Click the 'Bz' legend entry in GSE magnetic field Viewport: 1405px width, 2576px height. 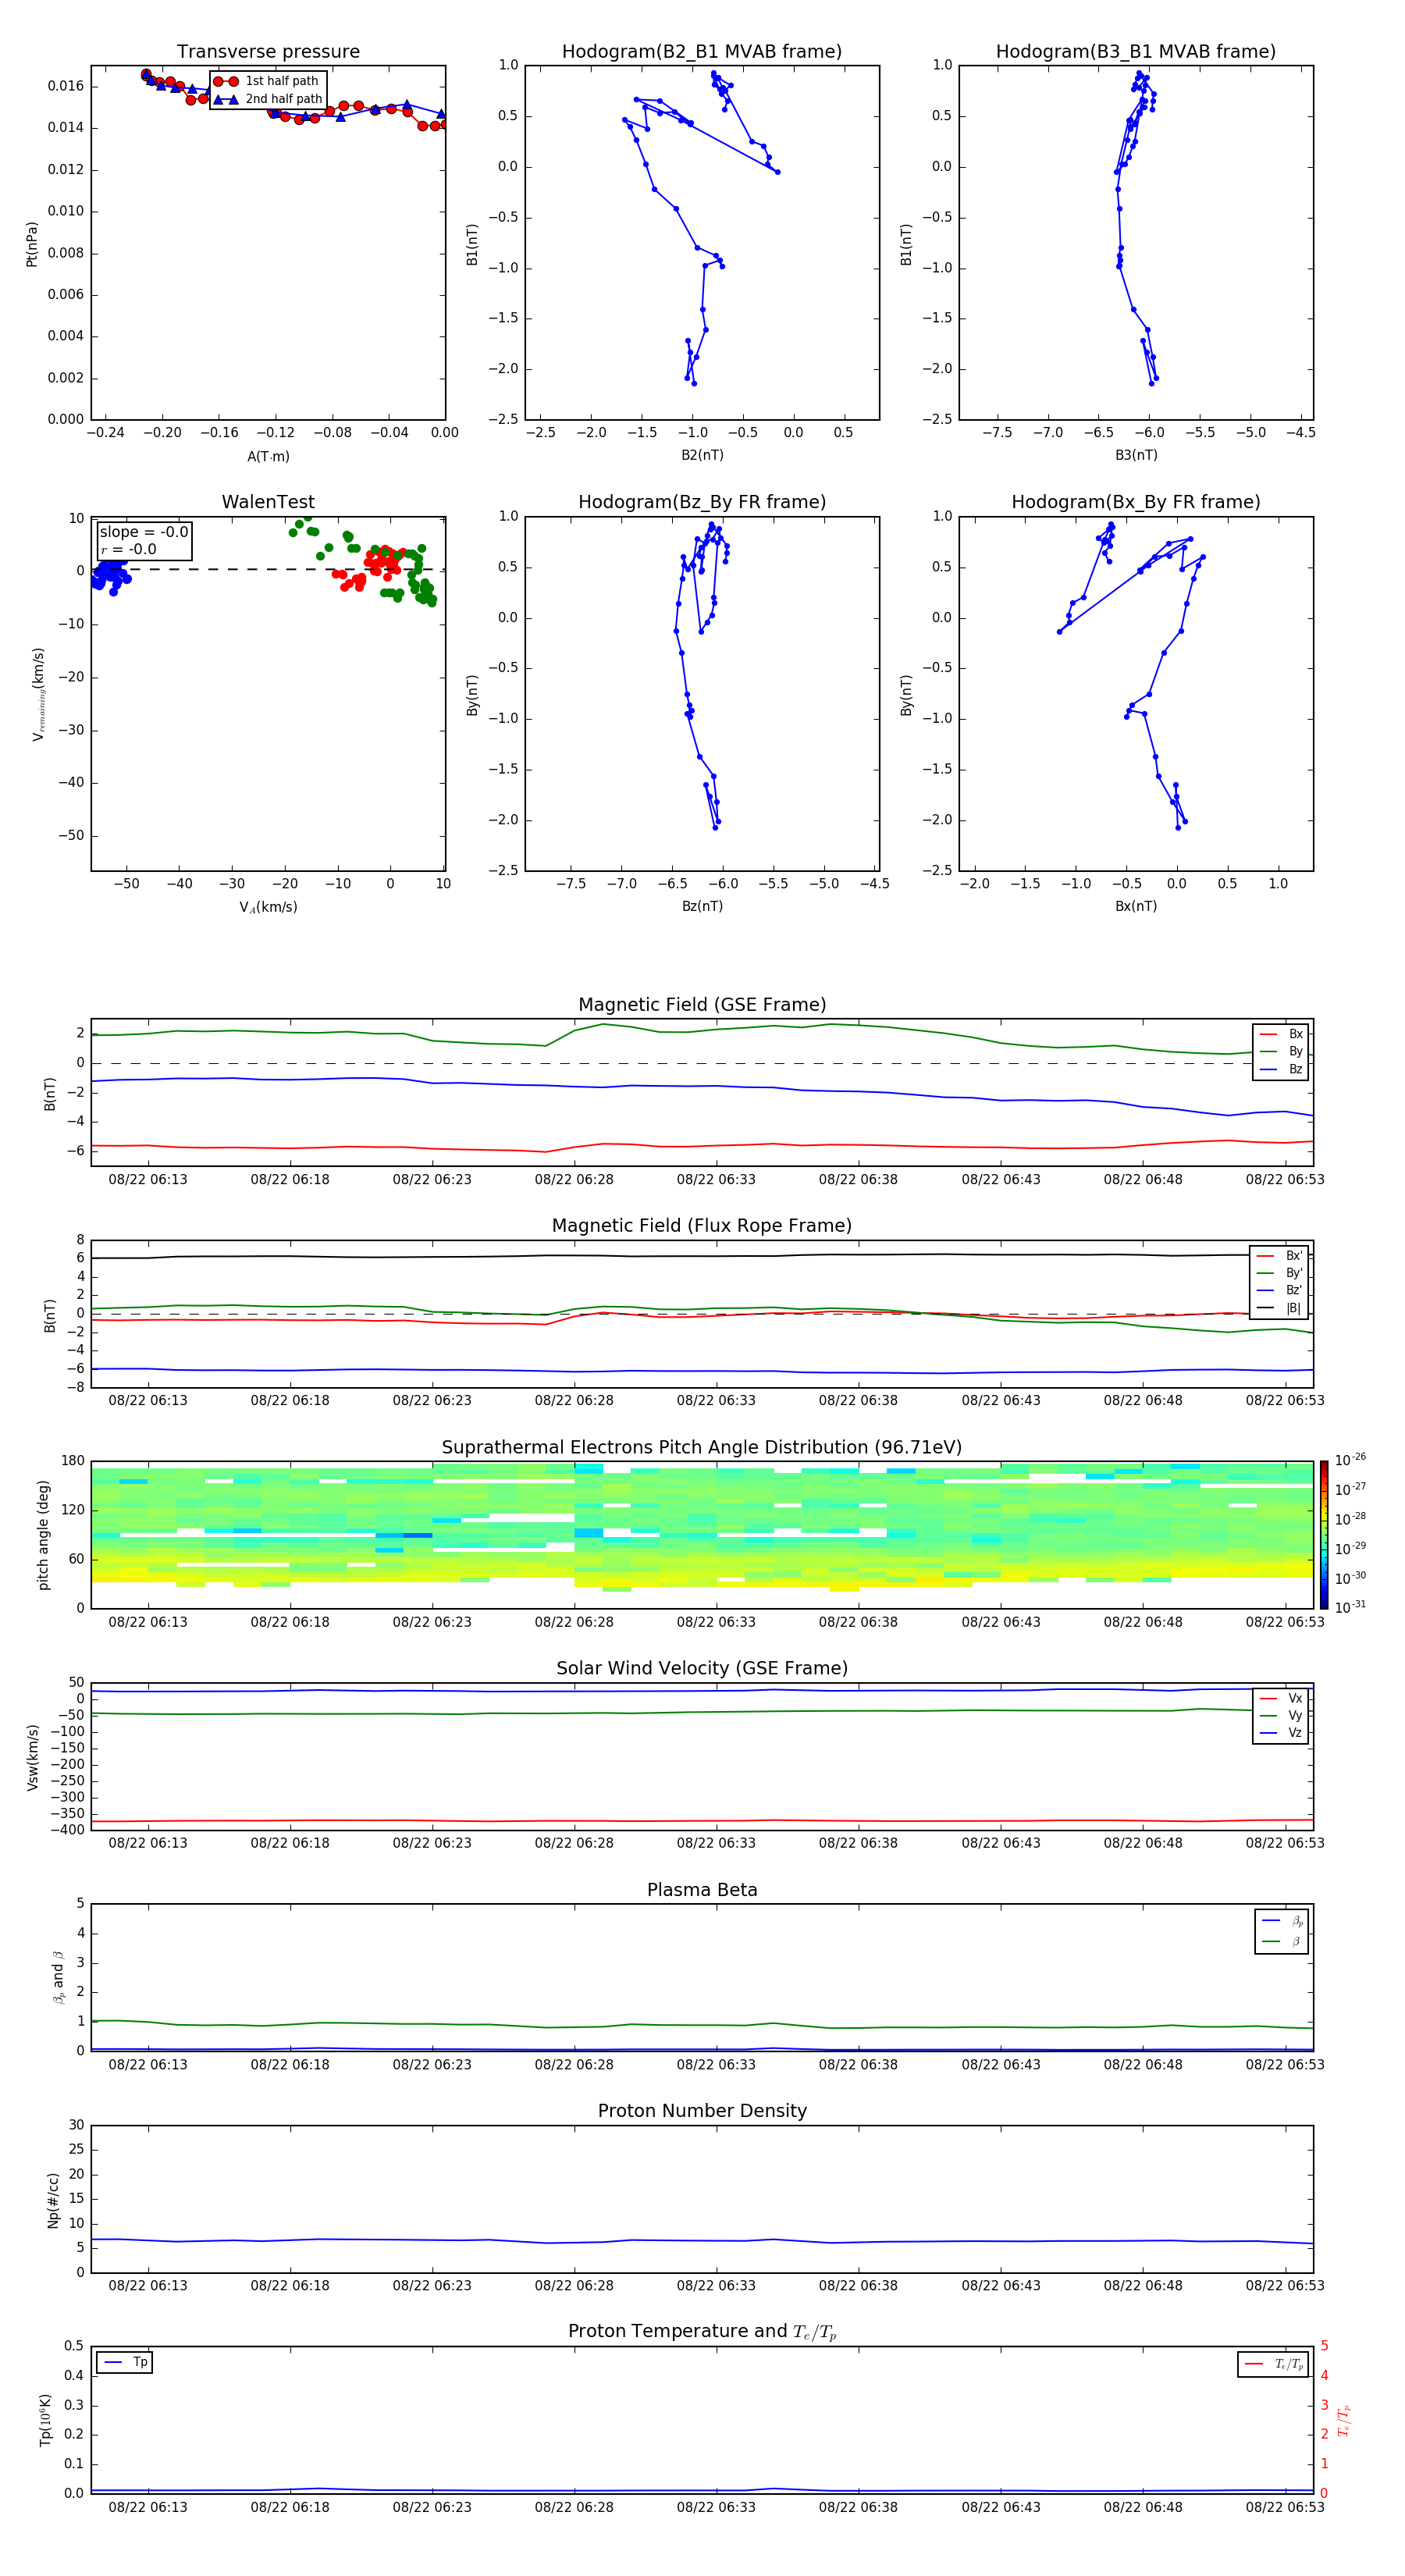[1282, 1069]
